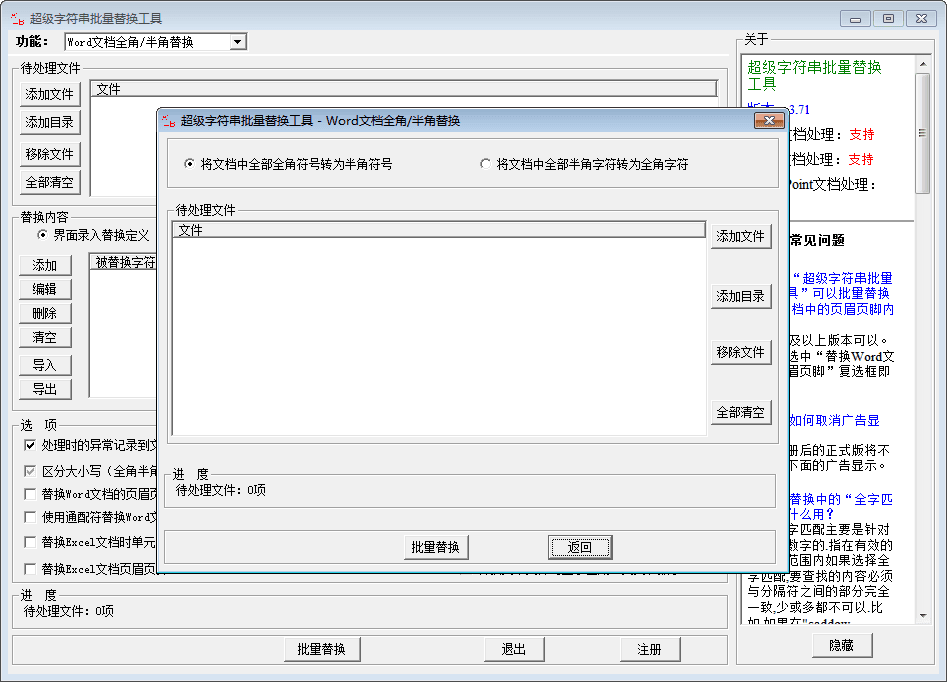This screenshot has height=682, width=947.
Task: Enable 使用通配符替换Word checkbox
Action: (30, 517)
